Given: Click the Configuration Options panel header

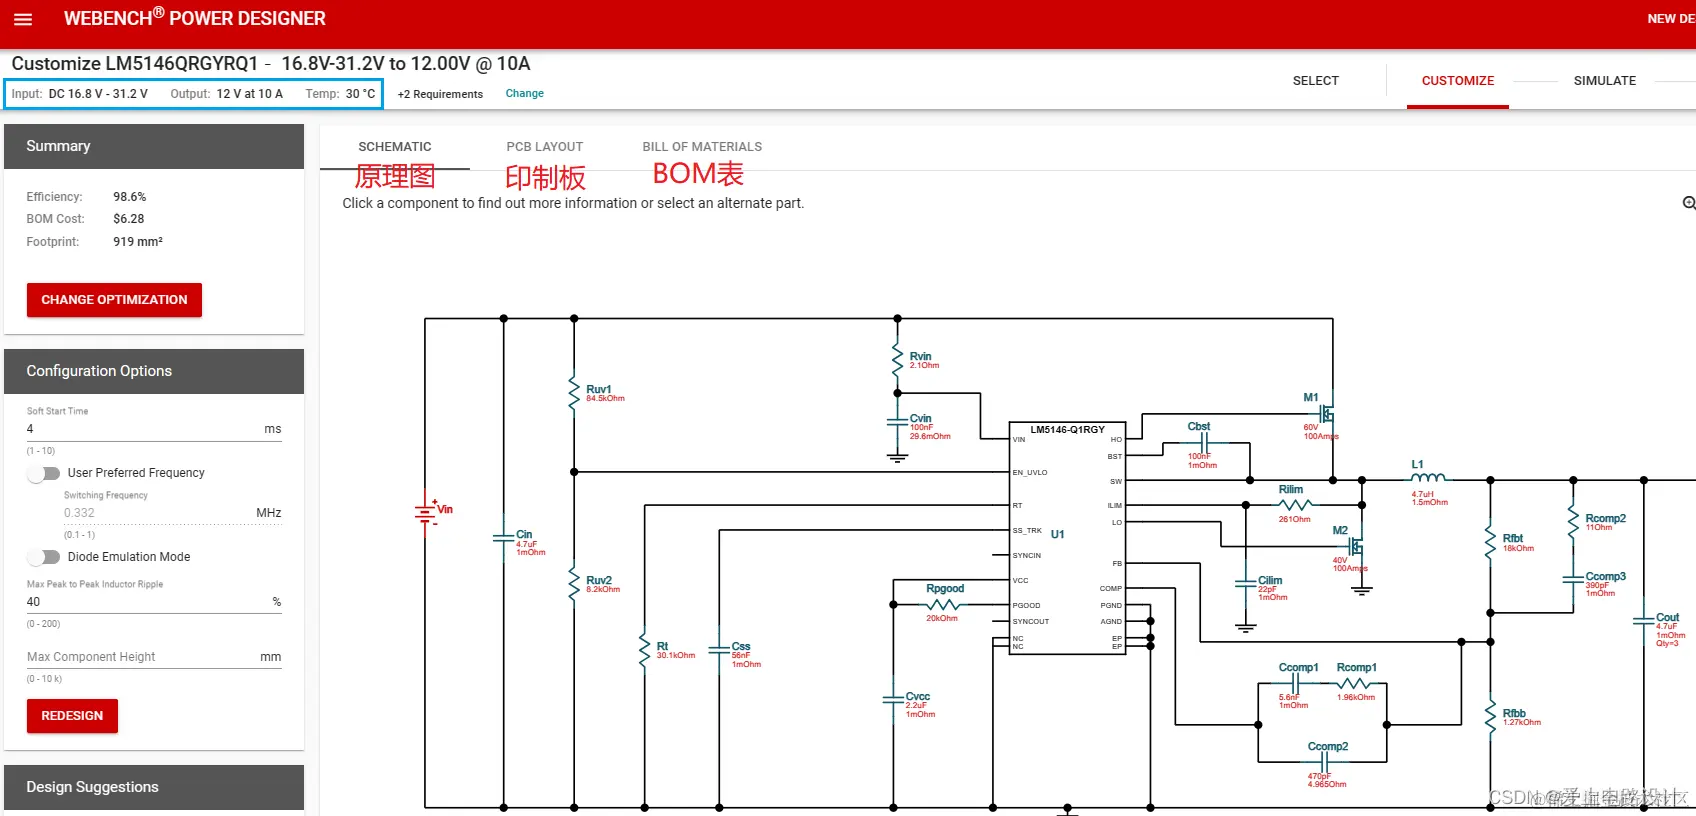Looking at the screenshot, I should (x=154, y=371).
